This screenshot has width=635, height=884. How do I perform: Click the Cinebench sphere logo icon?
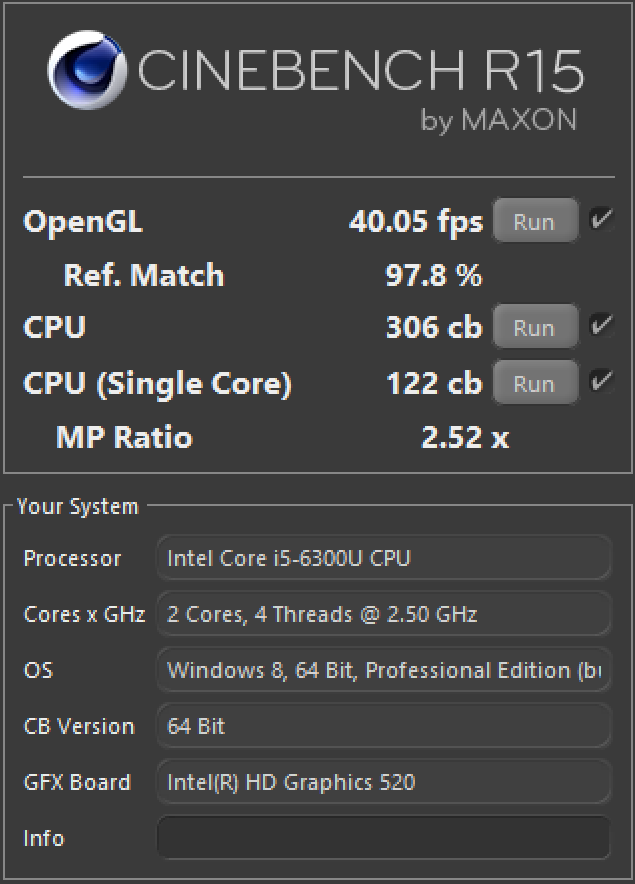(x=87, y=70)
